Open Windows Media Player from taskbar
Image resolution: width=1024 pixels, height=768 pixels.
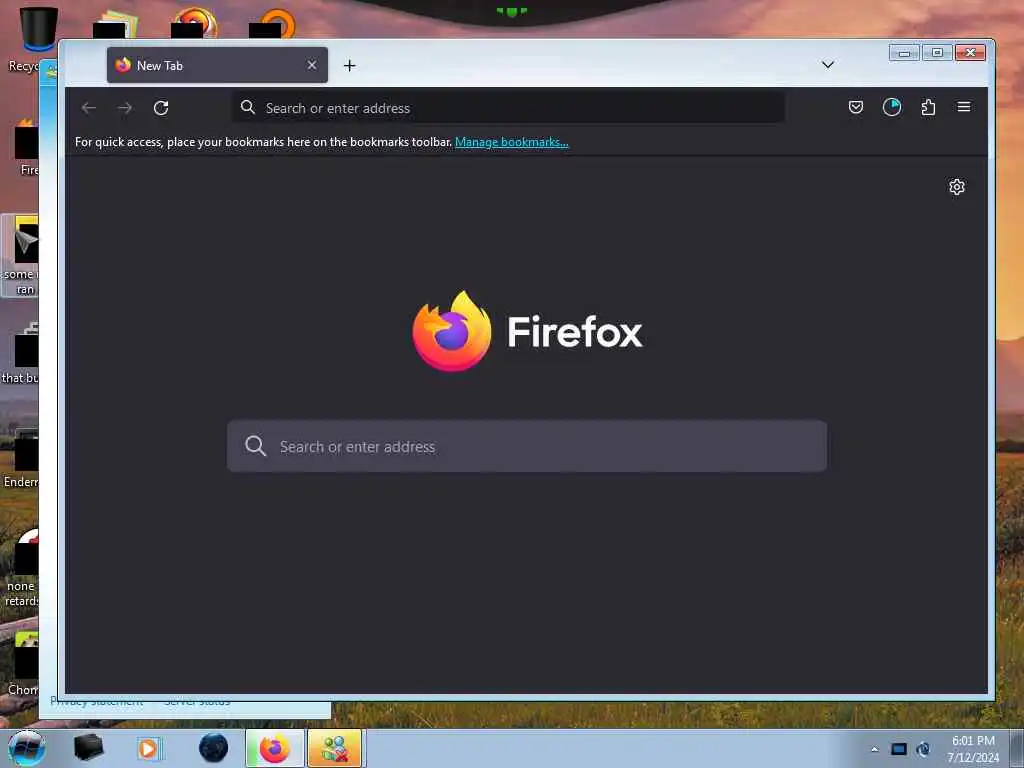pos(148,748)
